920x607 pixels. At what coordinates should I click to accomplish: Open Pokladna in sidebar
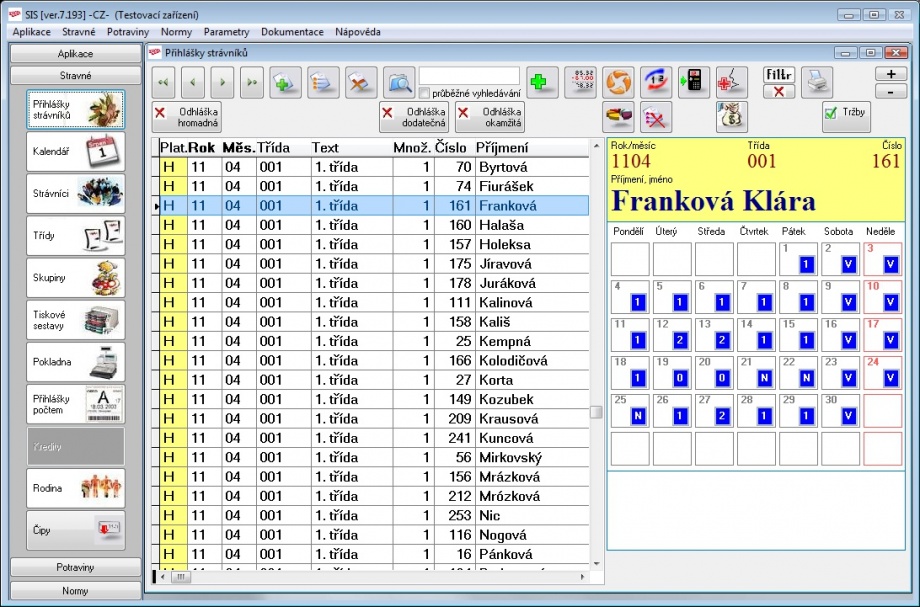point(76,362)
